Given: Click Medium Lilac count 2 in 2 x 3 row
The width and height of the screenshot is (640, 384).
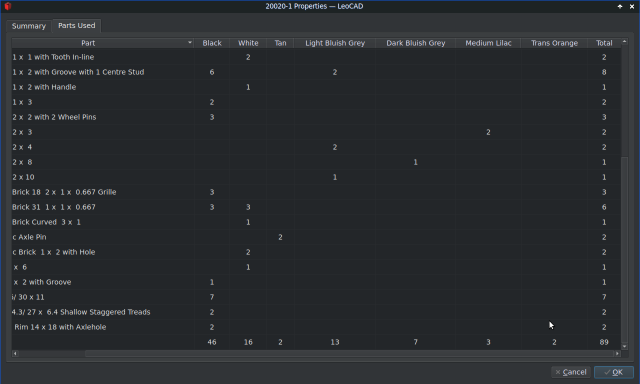Looking at the screenshot, I should pos(488,132).
